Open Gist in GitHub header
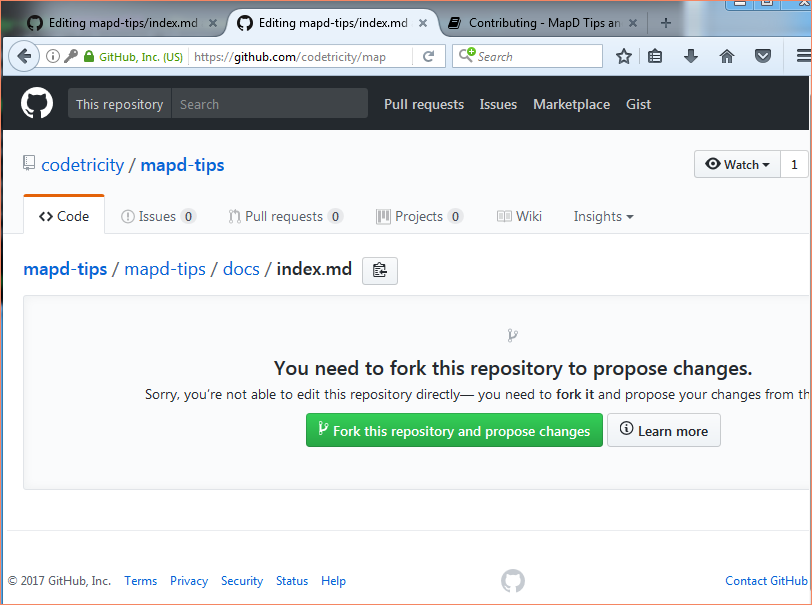812x605 pixels. 638,104
